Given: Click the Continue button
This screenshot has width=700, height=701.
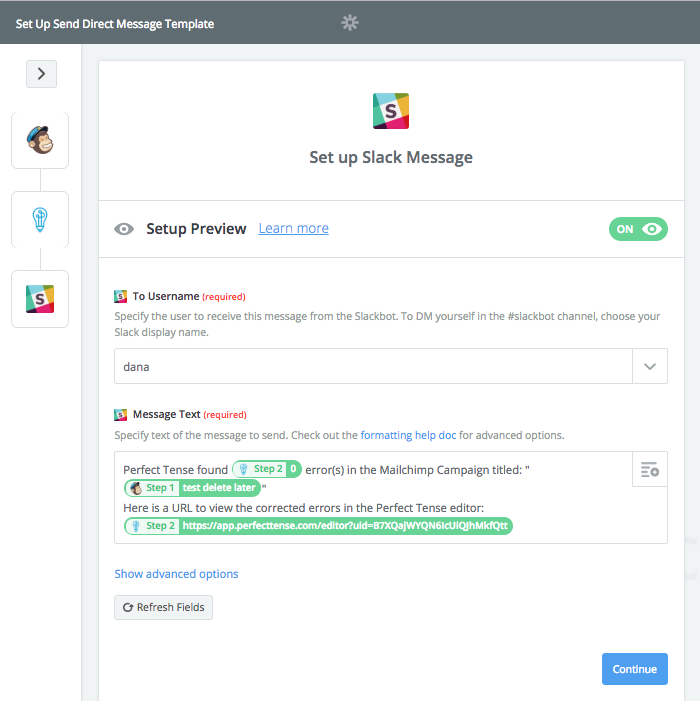Looking at the screenshot, I should (634, 669).
